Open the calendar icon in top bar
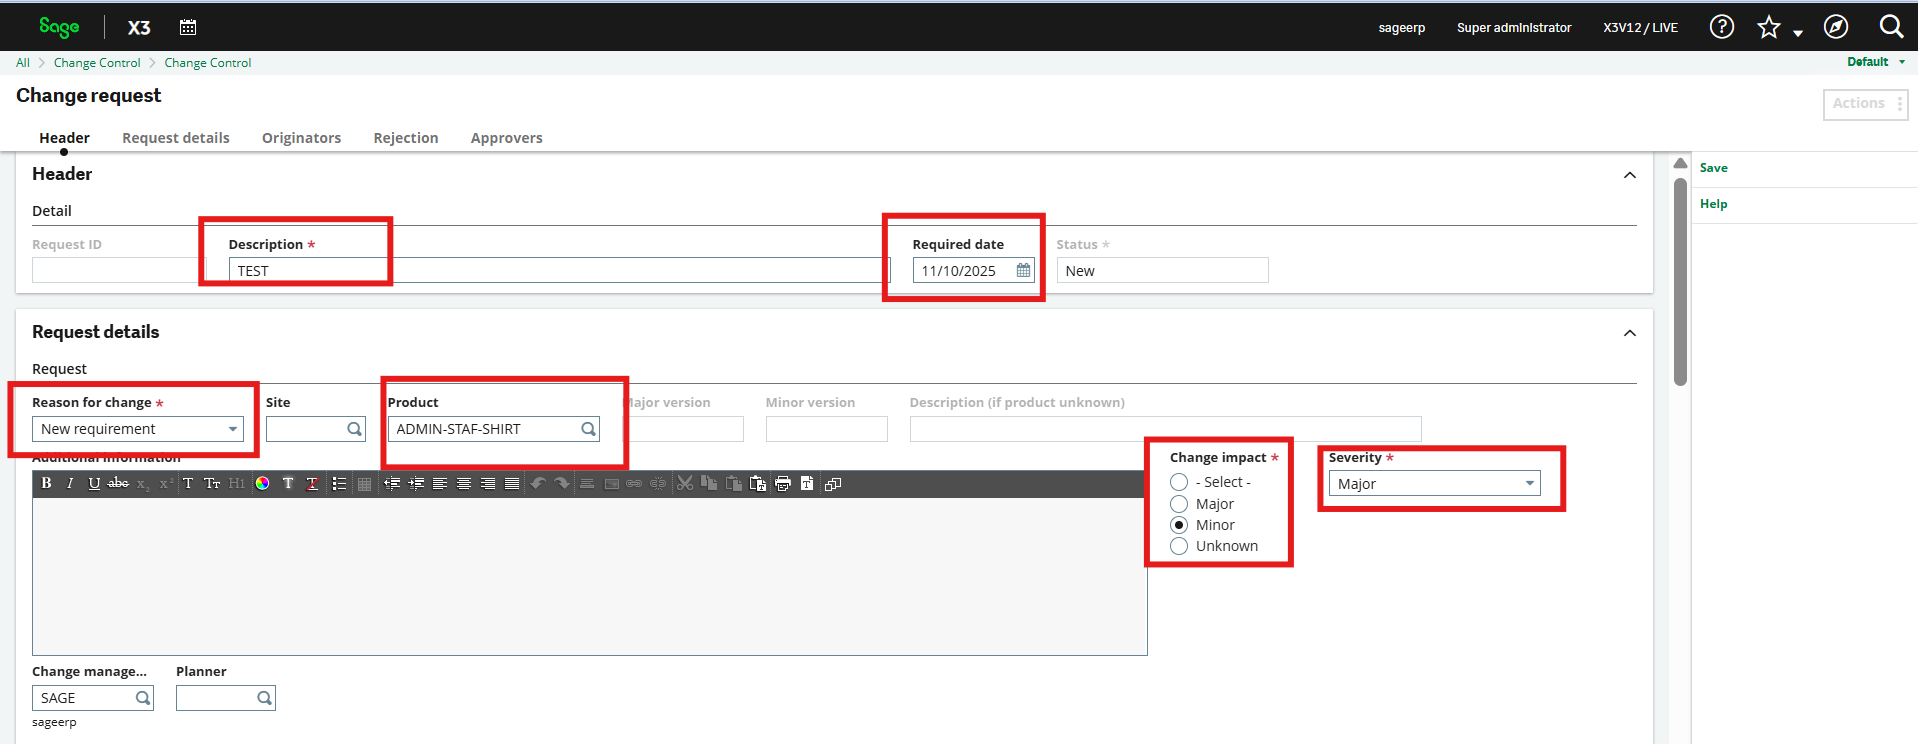Screen dimensions: 1918x744 tap(188, 27)
